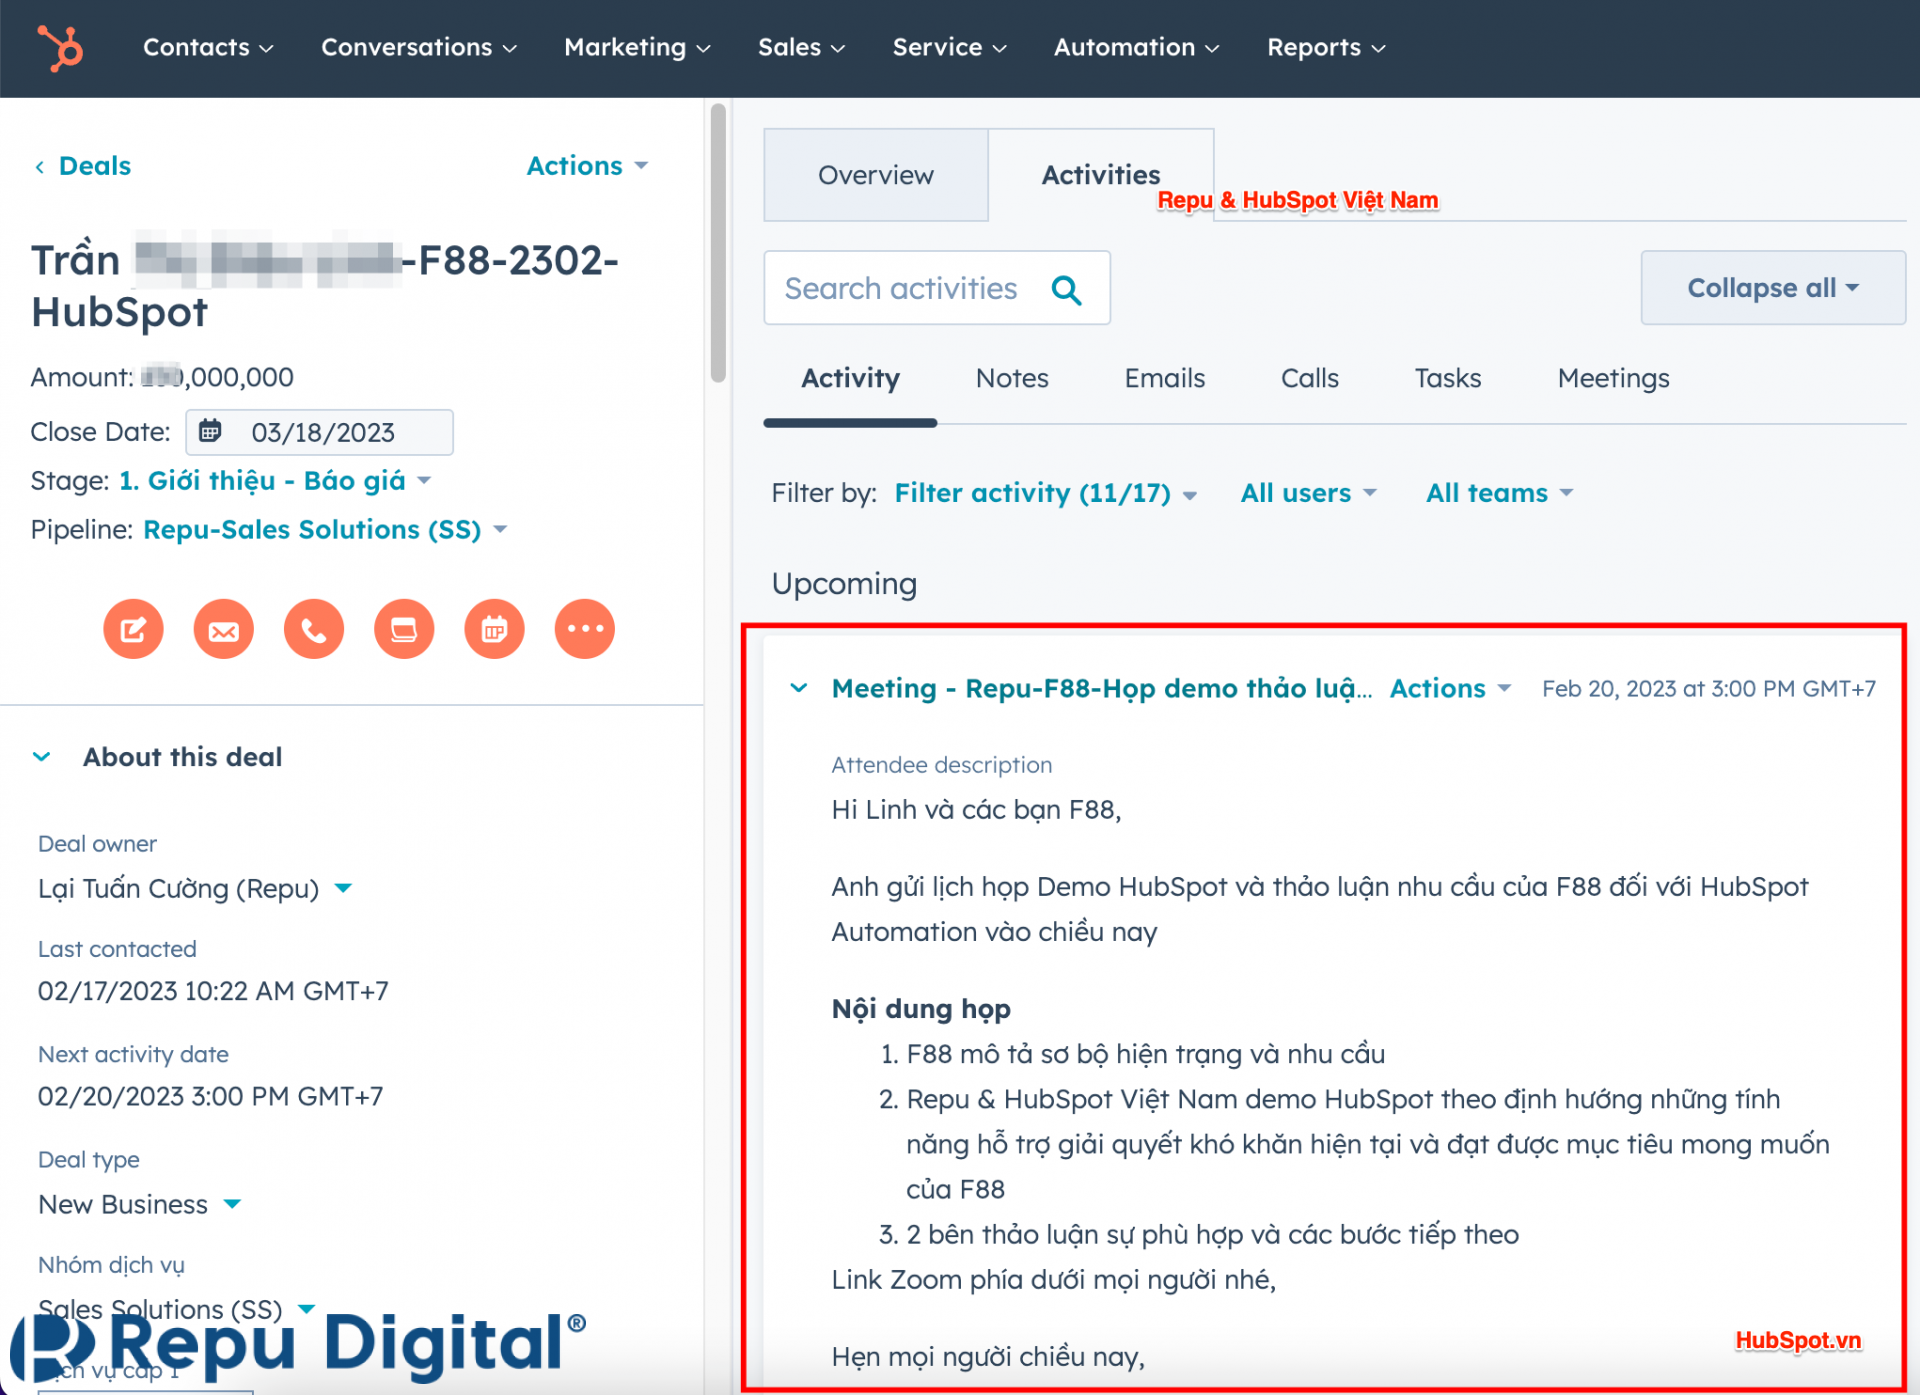Open the Close Date calendar picker icon

(x=210, y=431)
